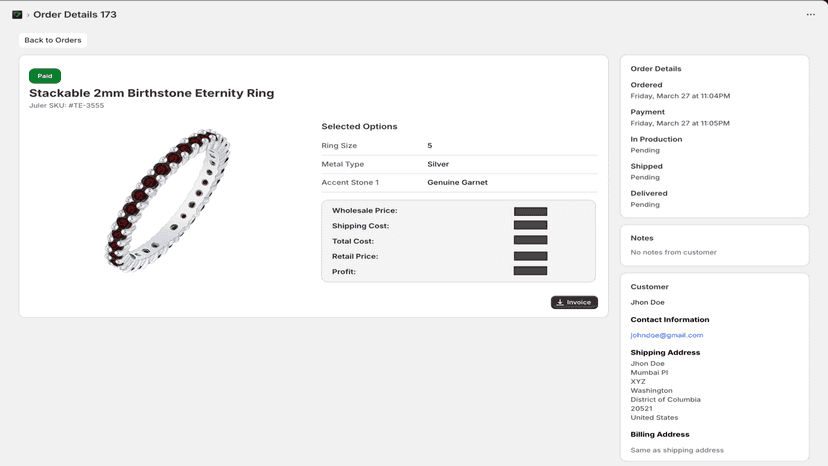Screen dimensions: 828x466
Task: Click the Delivered status label
Action: pos(649,193)
